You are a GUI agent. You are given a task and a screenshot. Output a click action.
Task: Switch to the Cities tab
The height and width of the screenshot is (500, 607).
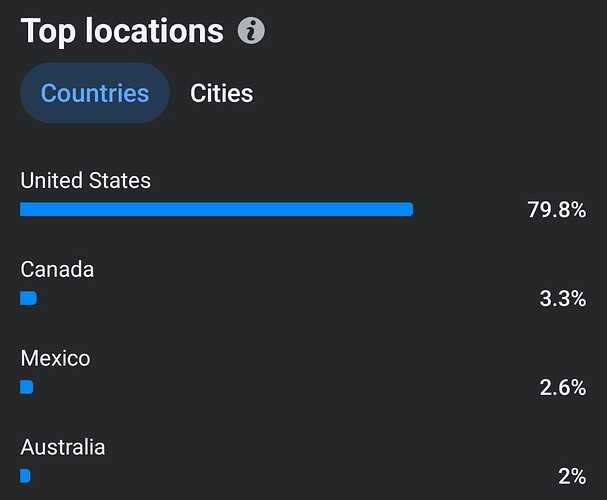coord(221,93)
